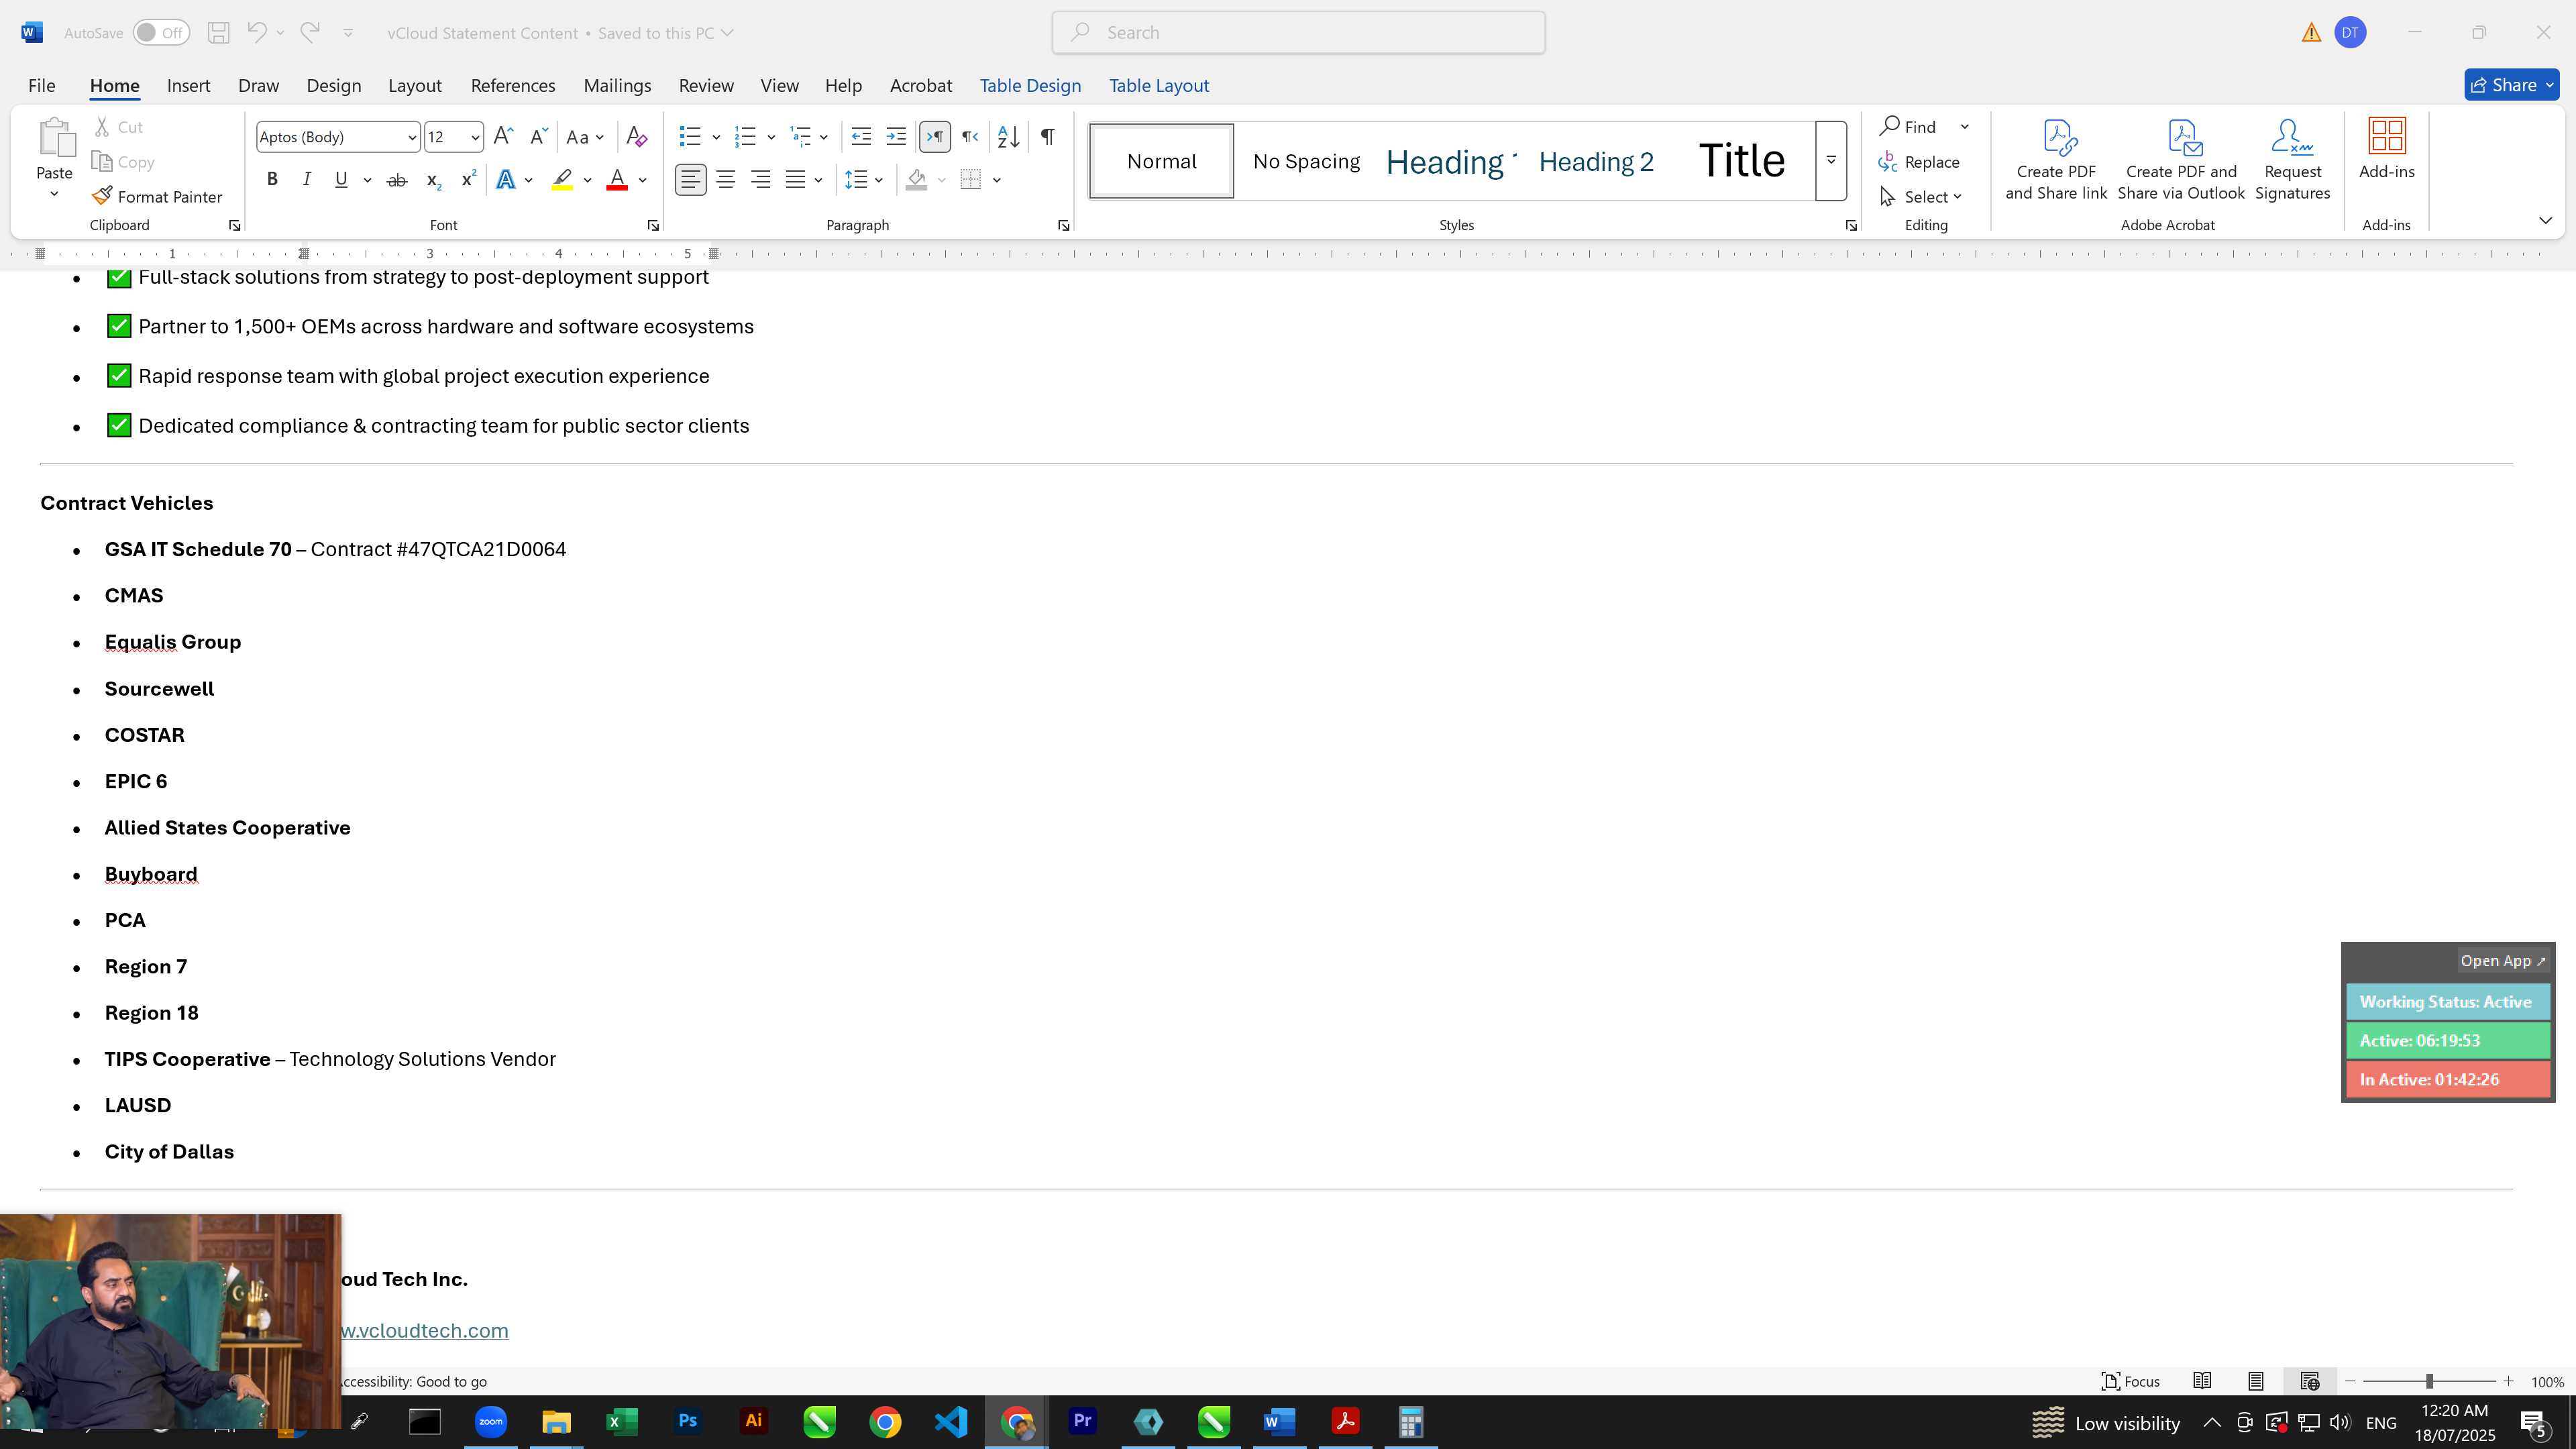Show paragraph marks with the pilcrow button
The image size is (2576, 1449).
(x=1047, y=137)
